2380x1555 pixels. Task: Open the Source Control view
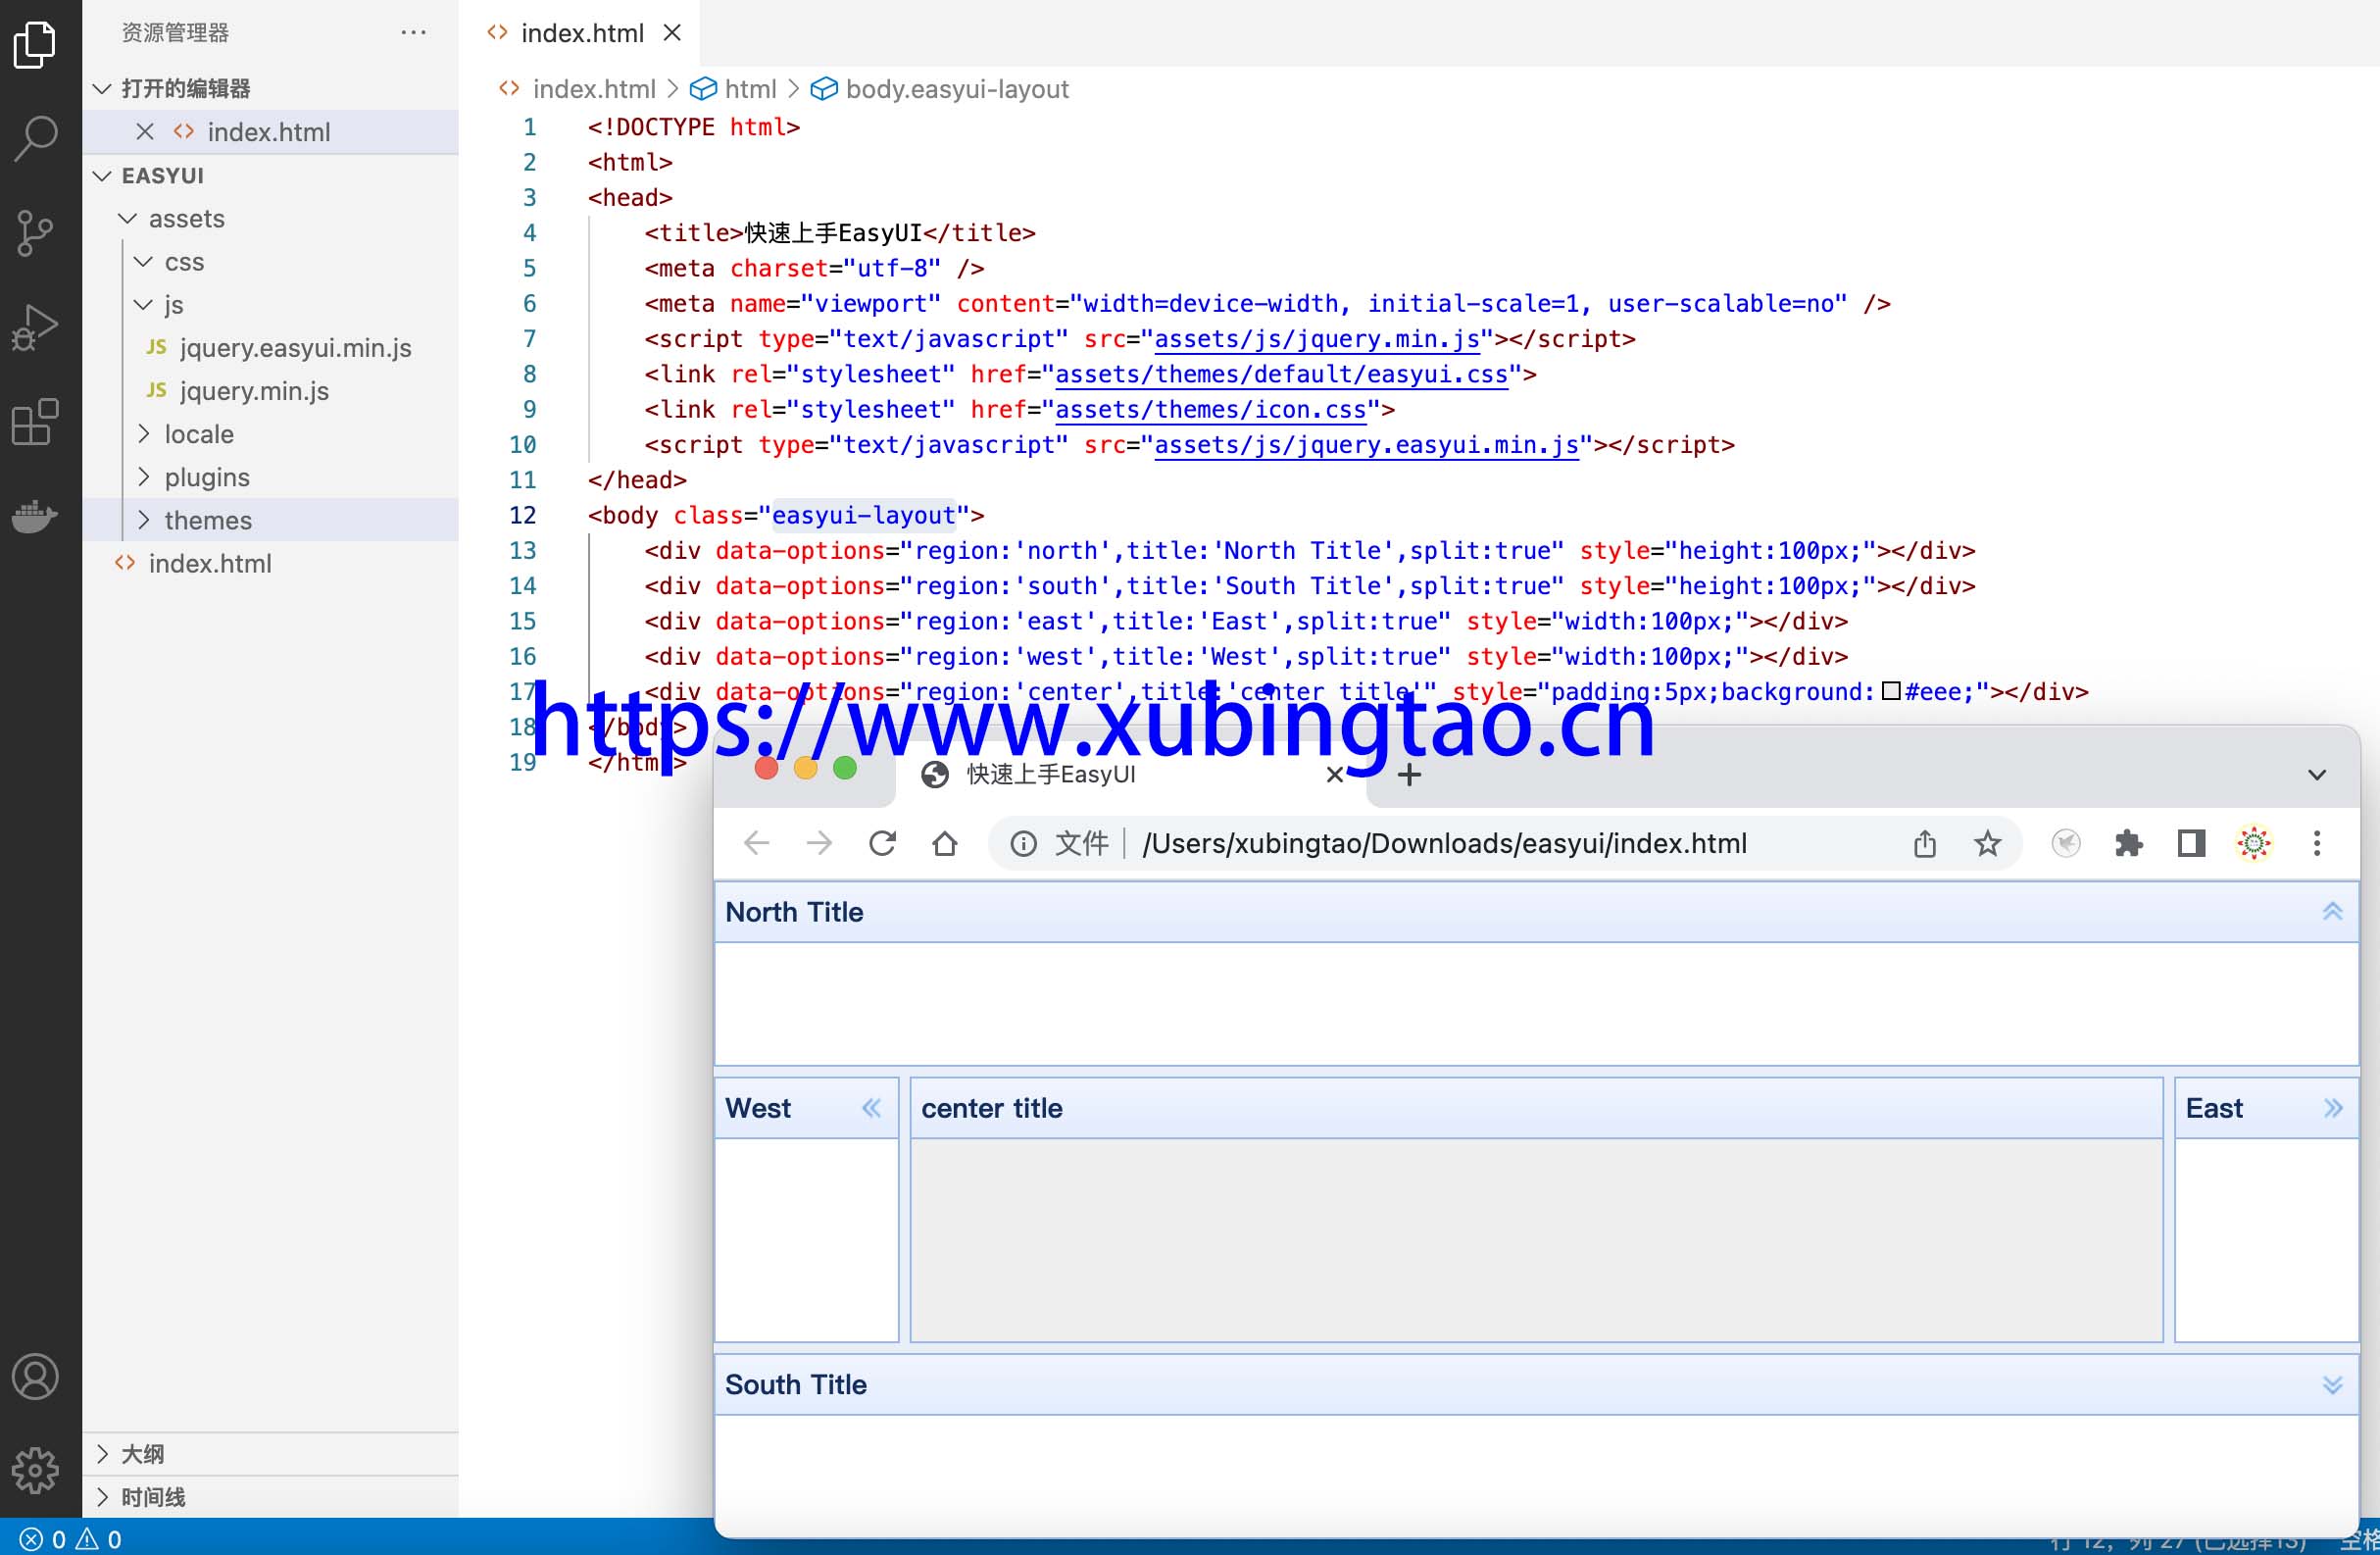click(x=36, y=233)
